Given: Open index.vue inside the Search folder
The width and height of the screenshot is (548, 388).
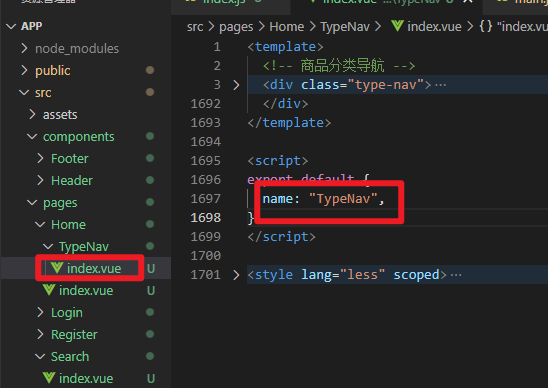Looking at the screenshot, I should pos(86,379).
